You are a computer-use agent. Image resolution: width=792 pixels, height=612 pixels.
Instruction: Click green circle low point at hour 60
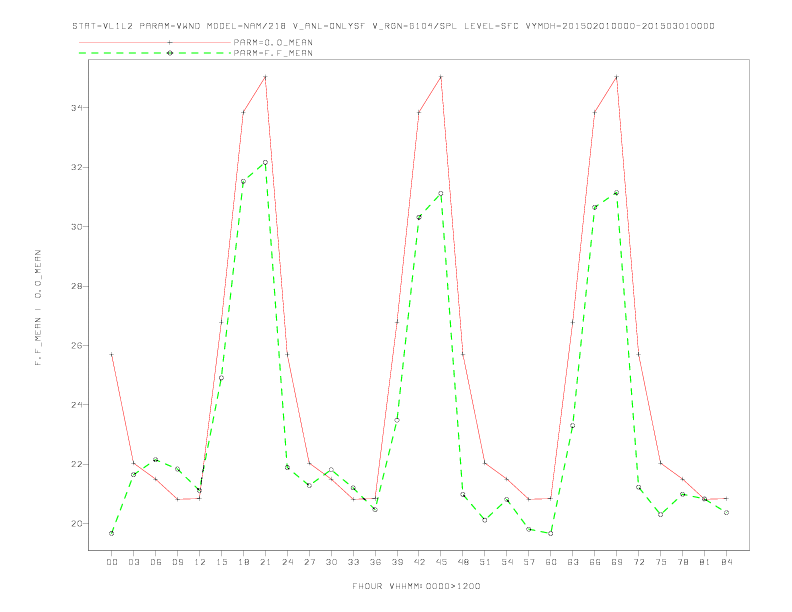click(551, 533)
